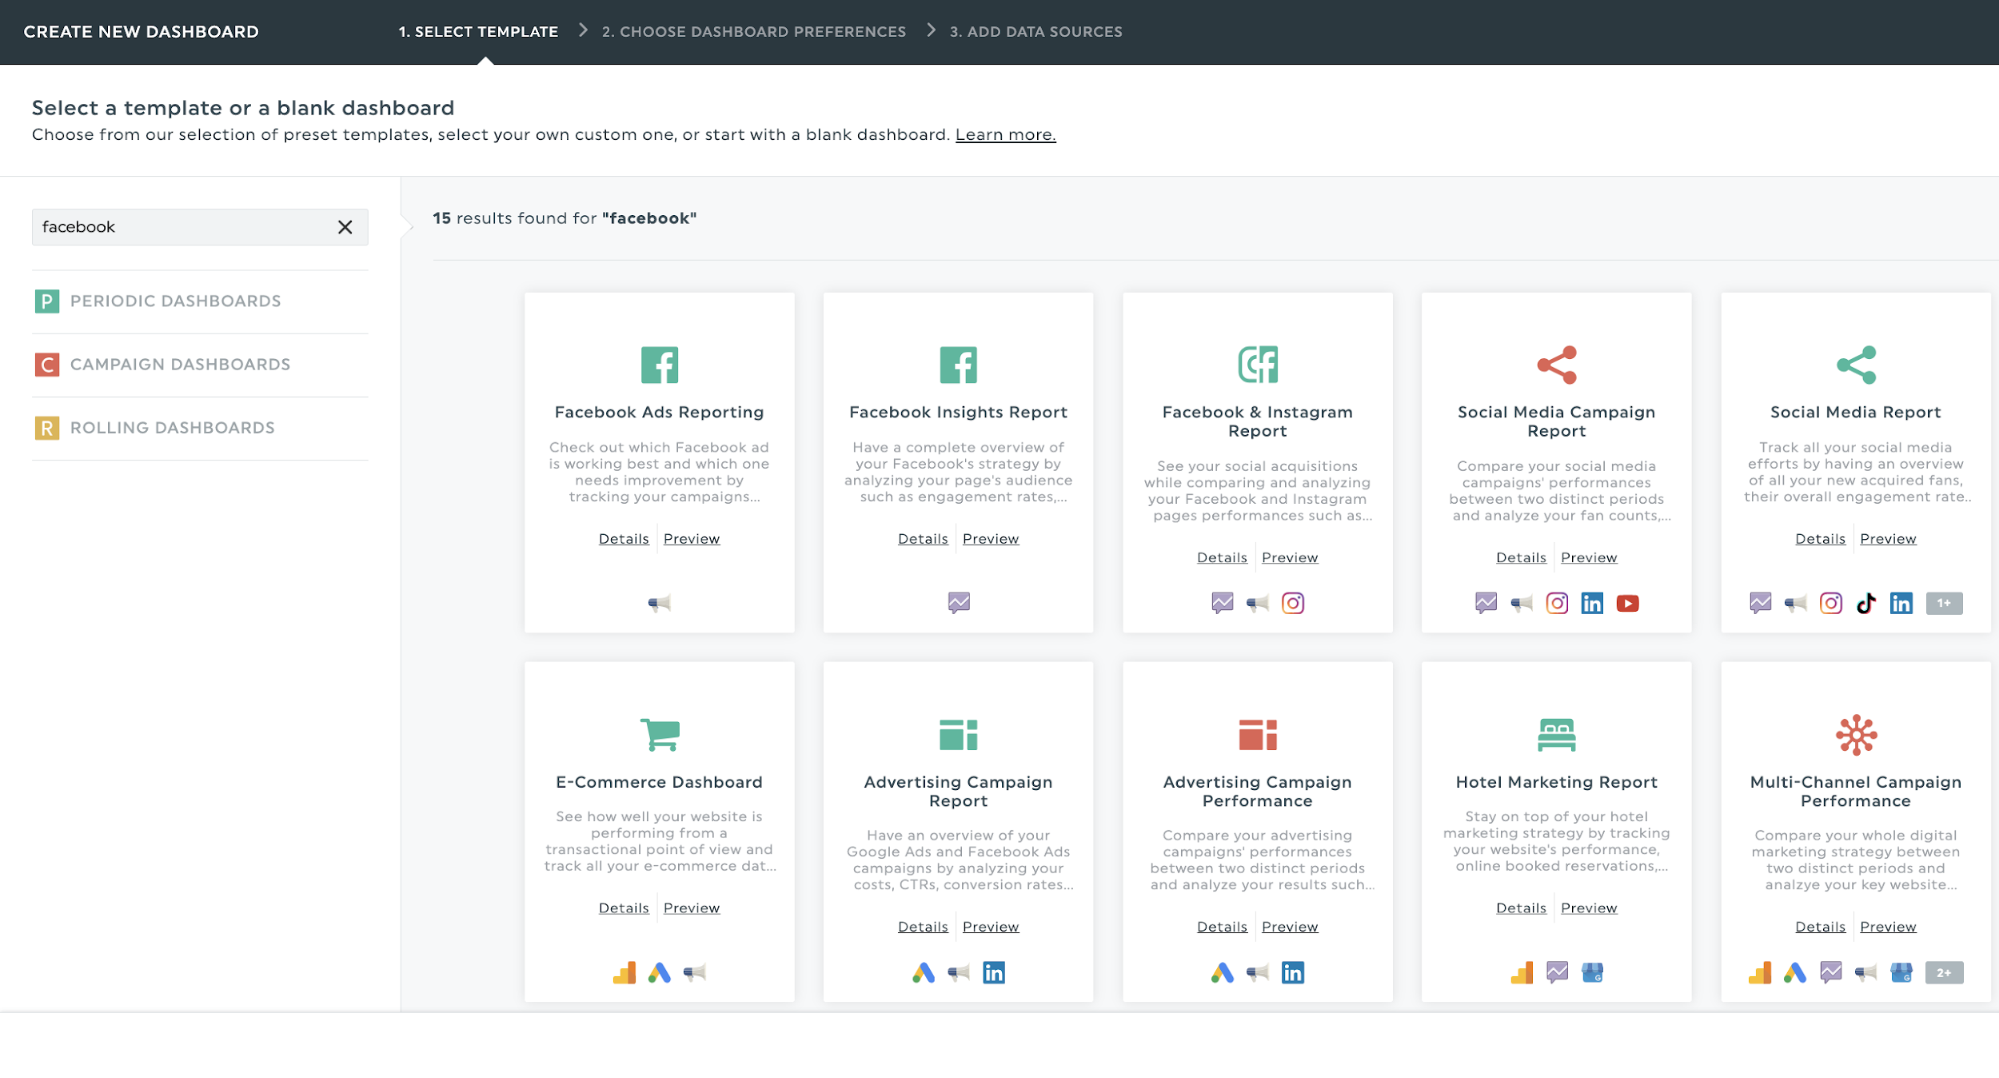Click the Periodic Dashboards P icon

47,301
